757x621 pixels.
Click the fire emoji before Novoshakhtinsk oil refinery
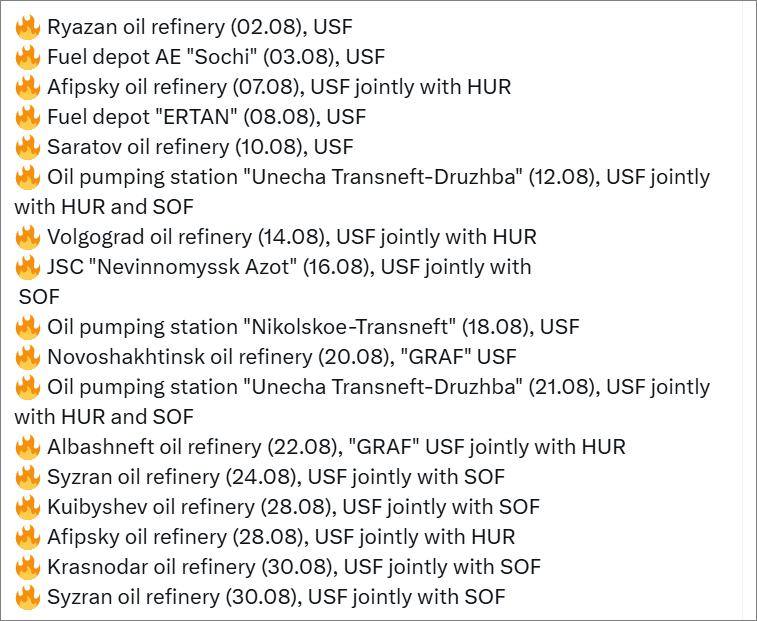28,357
